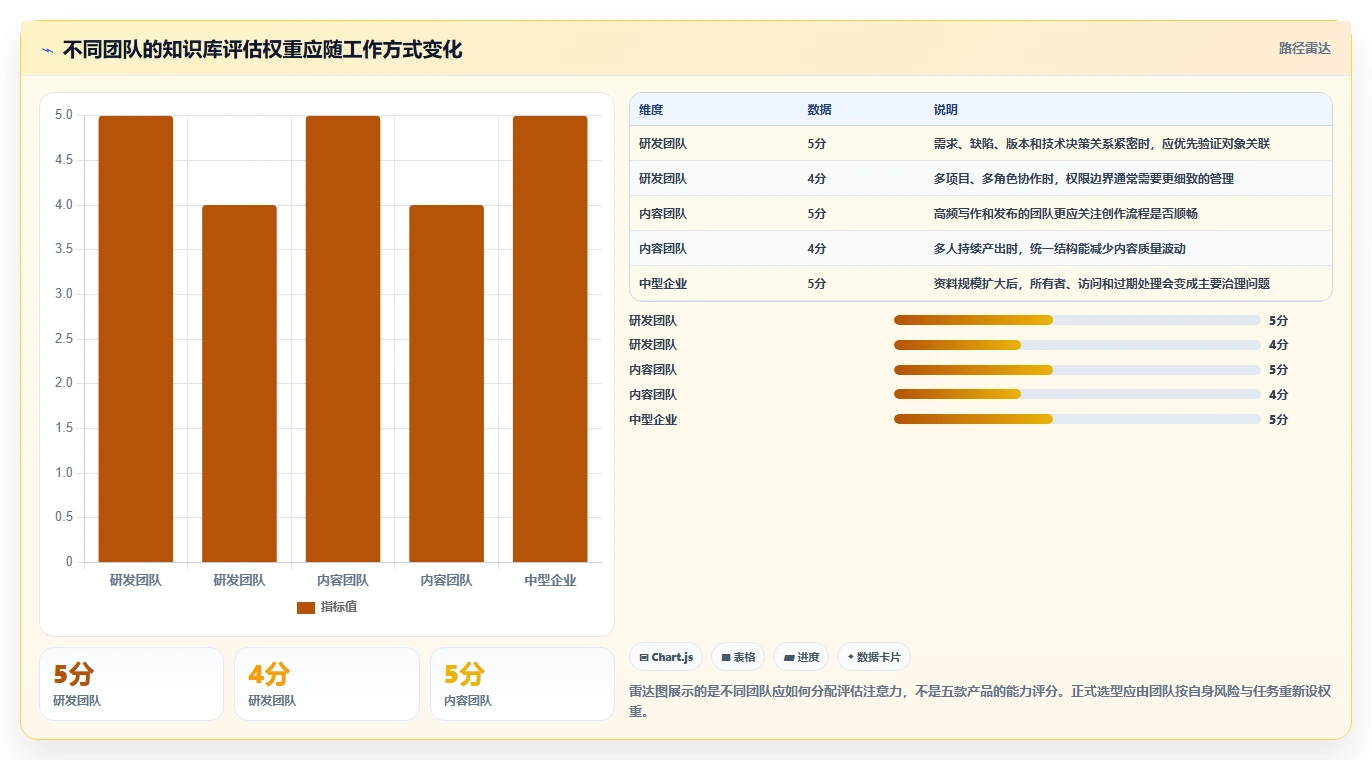The width and height of the screenshot is (1372, 760).
Task: Select the footer note starting with 雷达图展示的是
Action: tap(980, 701)
